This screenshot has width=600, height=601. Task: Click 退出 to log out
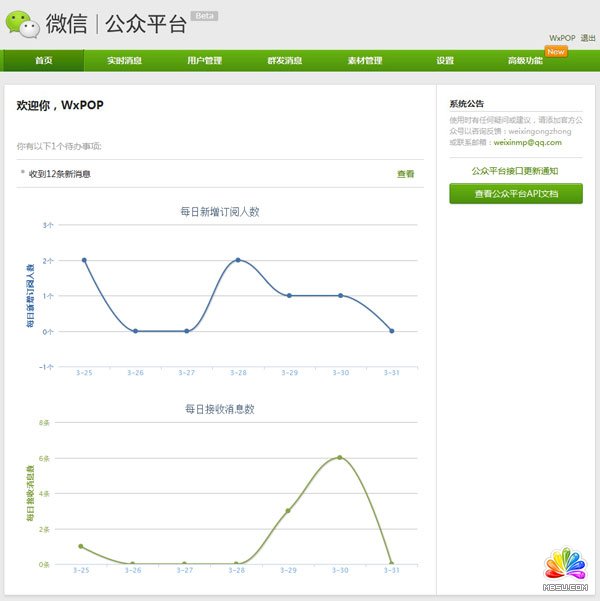(588, 38)
